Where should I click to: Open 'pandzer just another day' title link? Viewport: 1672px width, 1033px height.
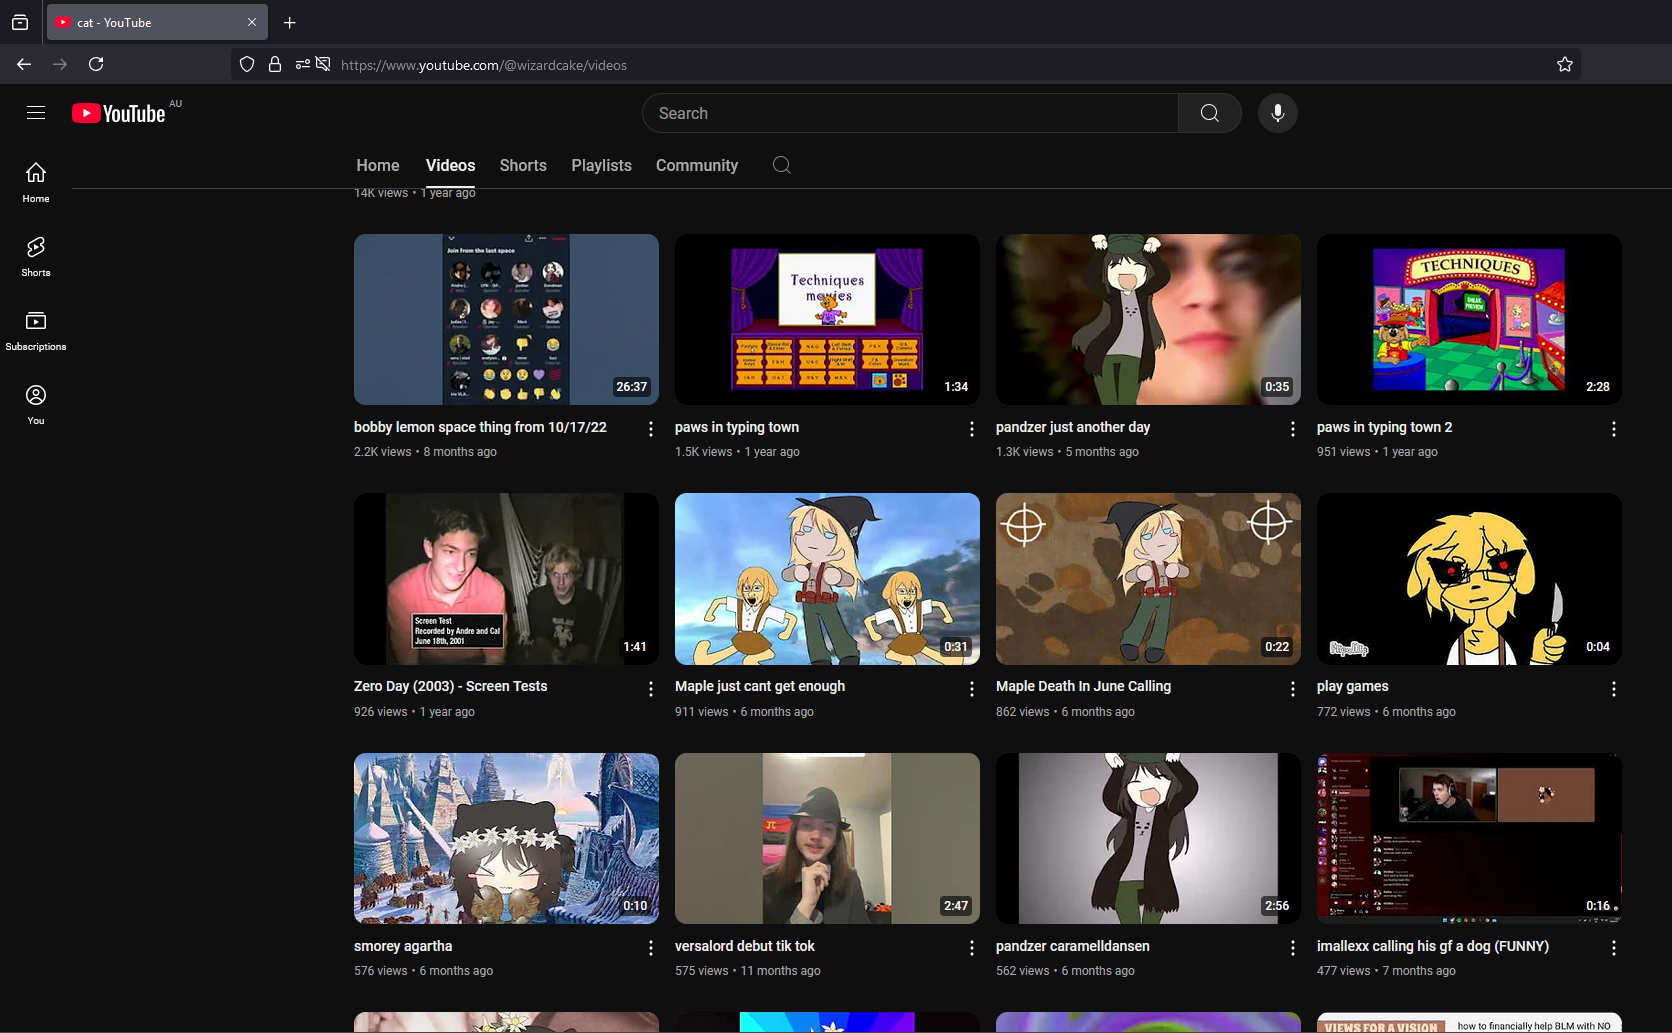tap(1073, 427)
